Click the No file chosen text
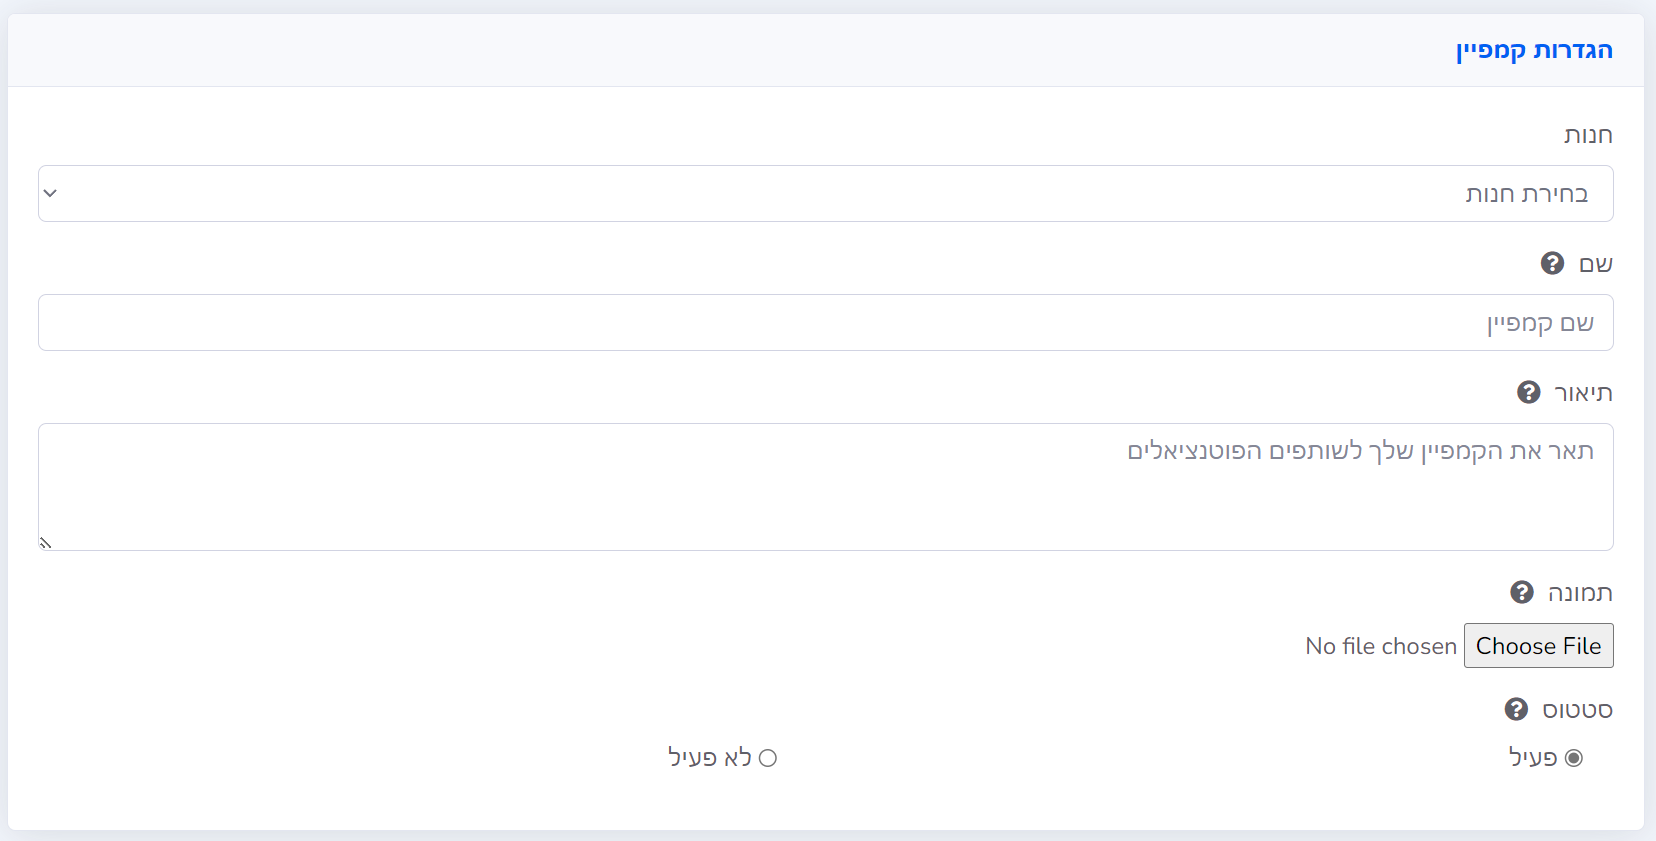 pyautogui.click(x=1380, y=646)
